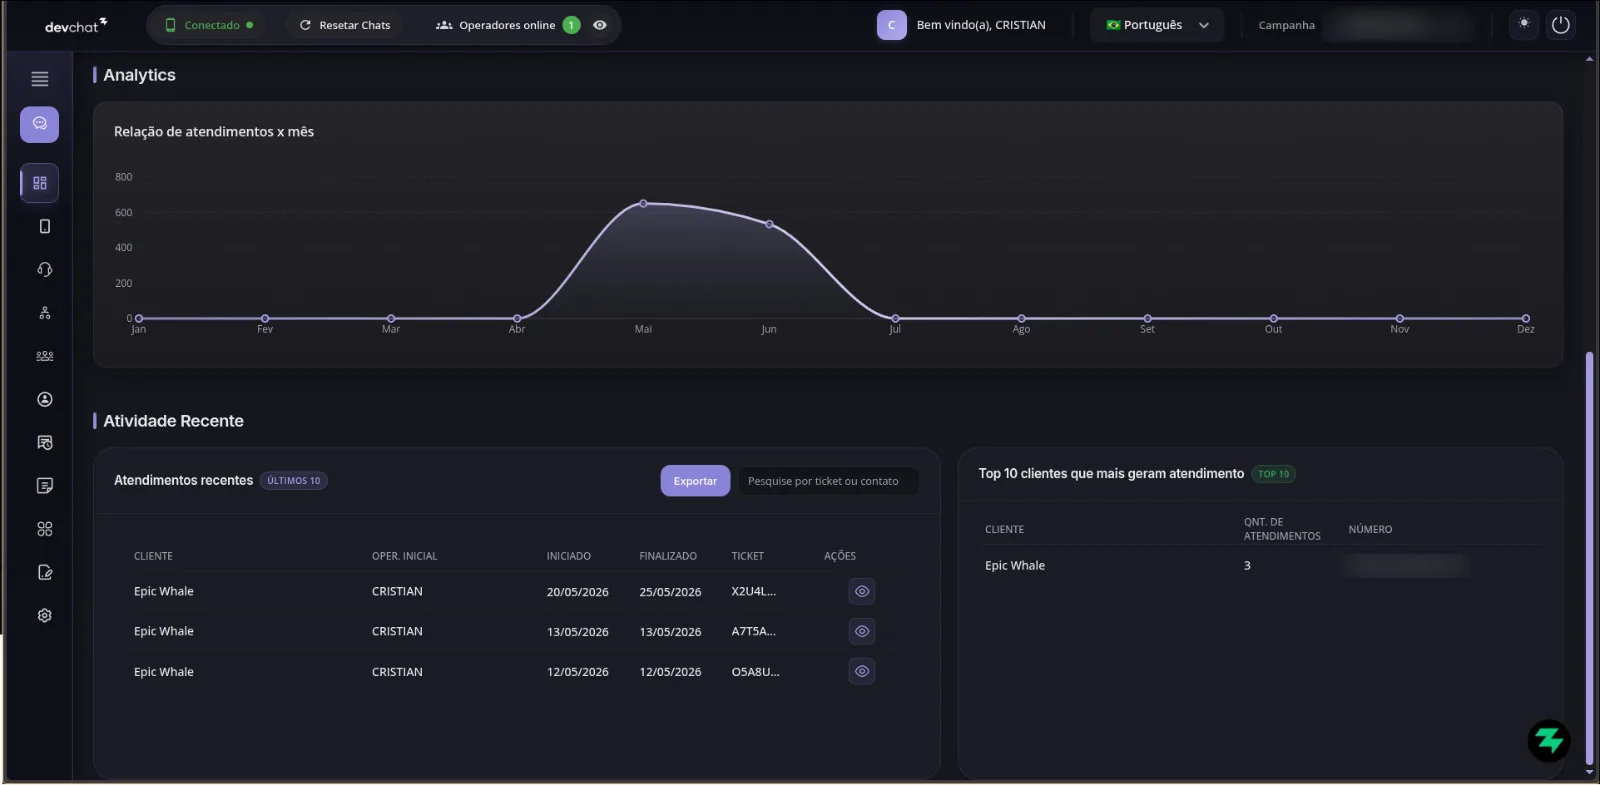The width and height of the screenshot is (1600, 785).
Task: Click Epic Whale in the Top 10 table
Action: pyautogui.click(x=1015, y=566)
